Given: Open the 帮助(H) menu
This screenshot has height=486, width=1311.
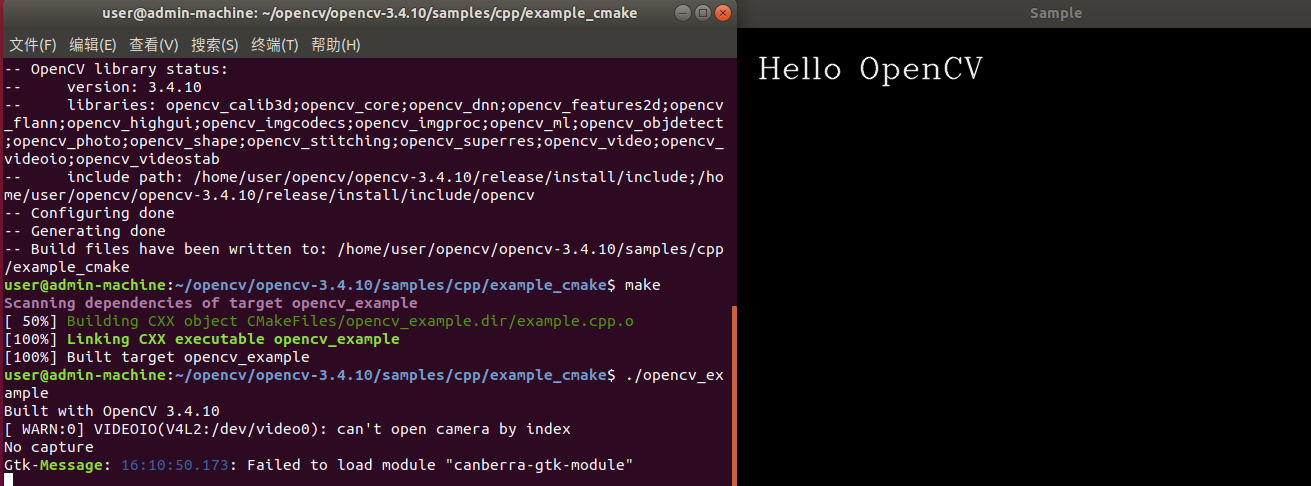Looking at the screenshot, I should 336,45.
